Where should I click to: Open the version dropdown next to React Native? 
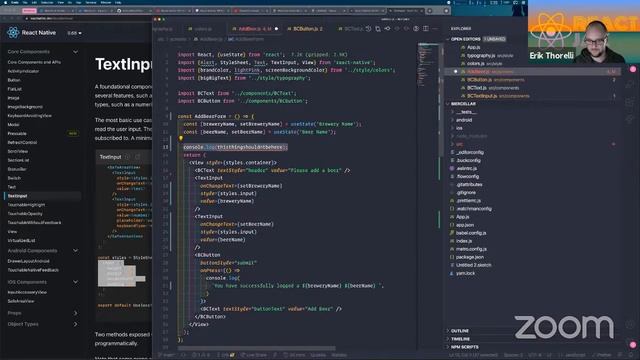(74, 33)
